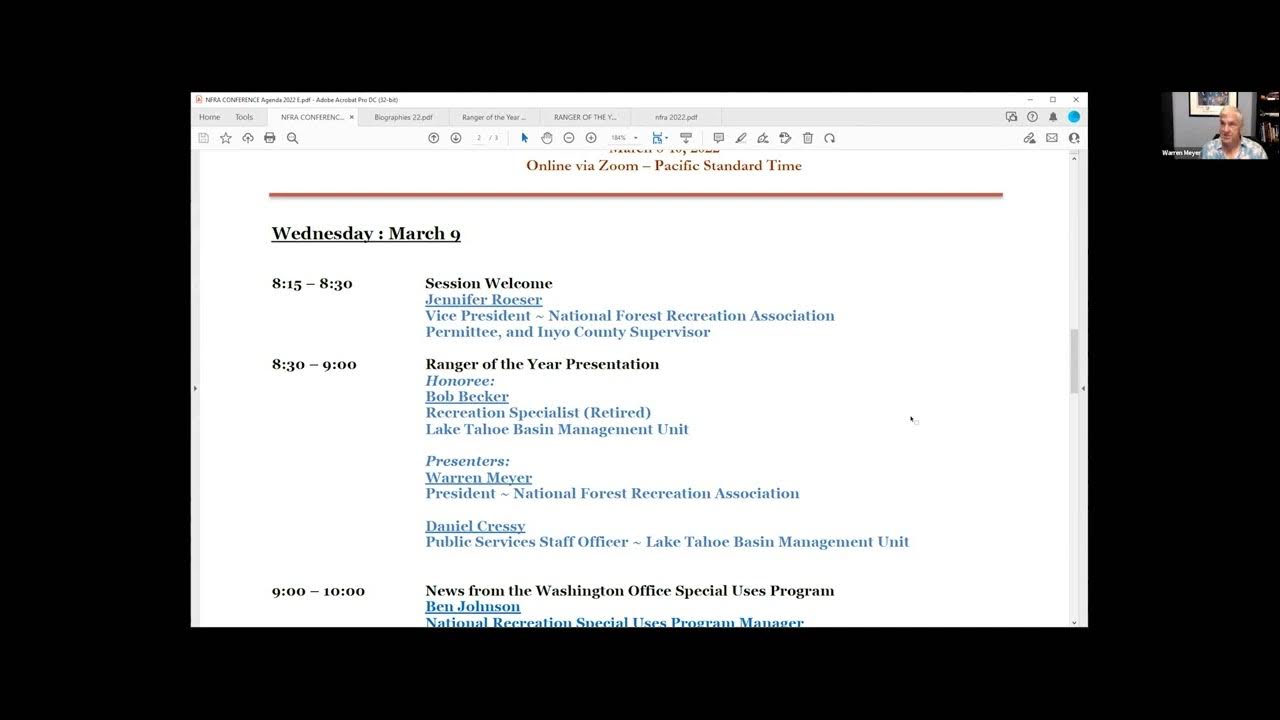
Task: Click 'Lake Tahoe Basin Management Unit' text
Action: [x=557, y=429]
